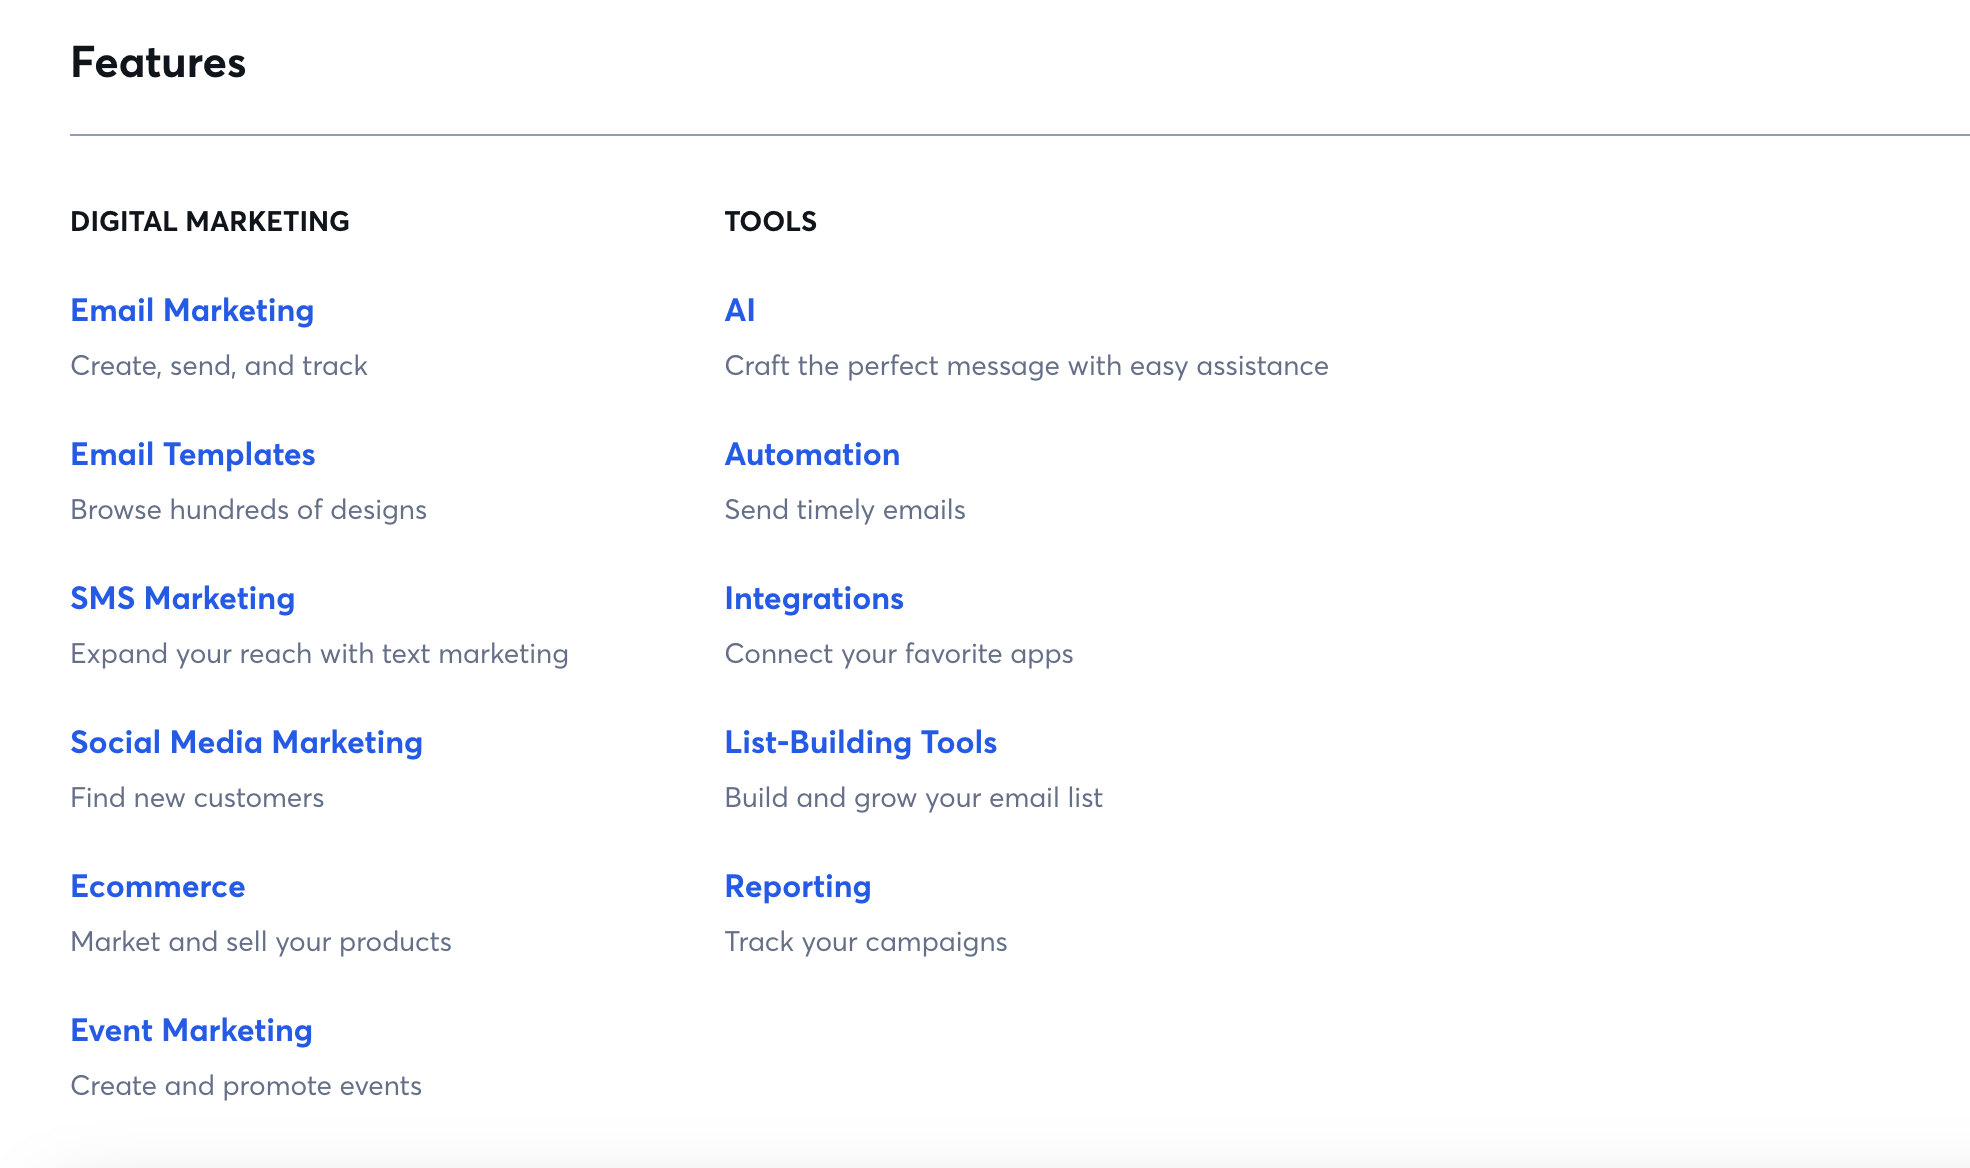Click the text 'Connect your favorite apps'
This screenshot has width=1970, height=1168.
pos(899,653)
